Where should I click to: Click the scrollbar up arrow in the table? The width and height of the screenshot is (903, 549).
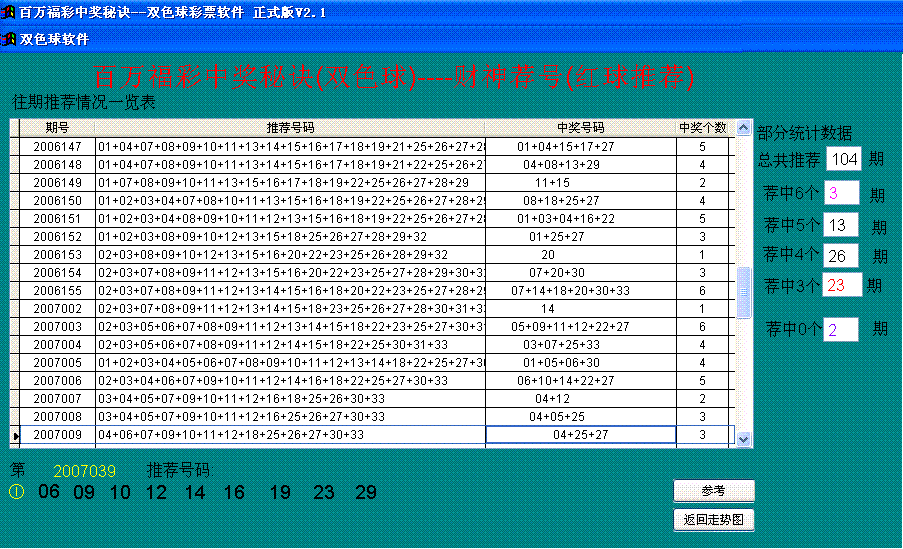tap(743, 128)
